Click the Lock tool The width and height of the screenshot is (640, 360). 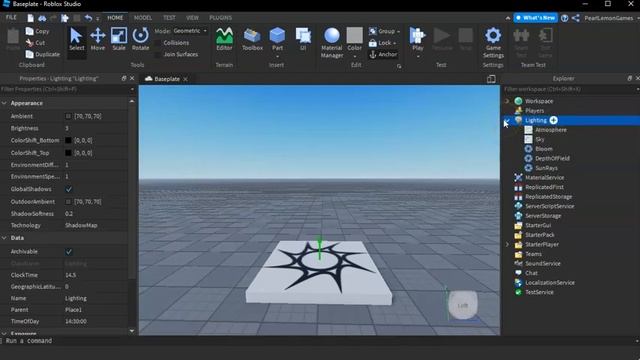[x=382, y=43]
